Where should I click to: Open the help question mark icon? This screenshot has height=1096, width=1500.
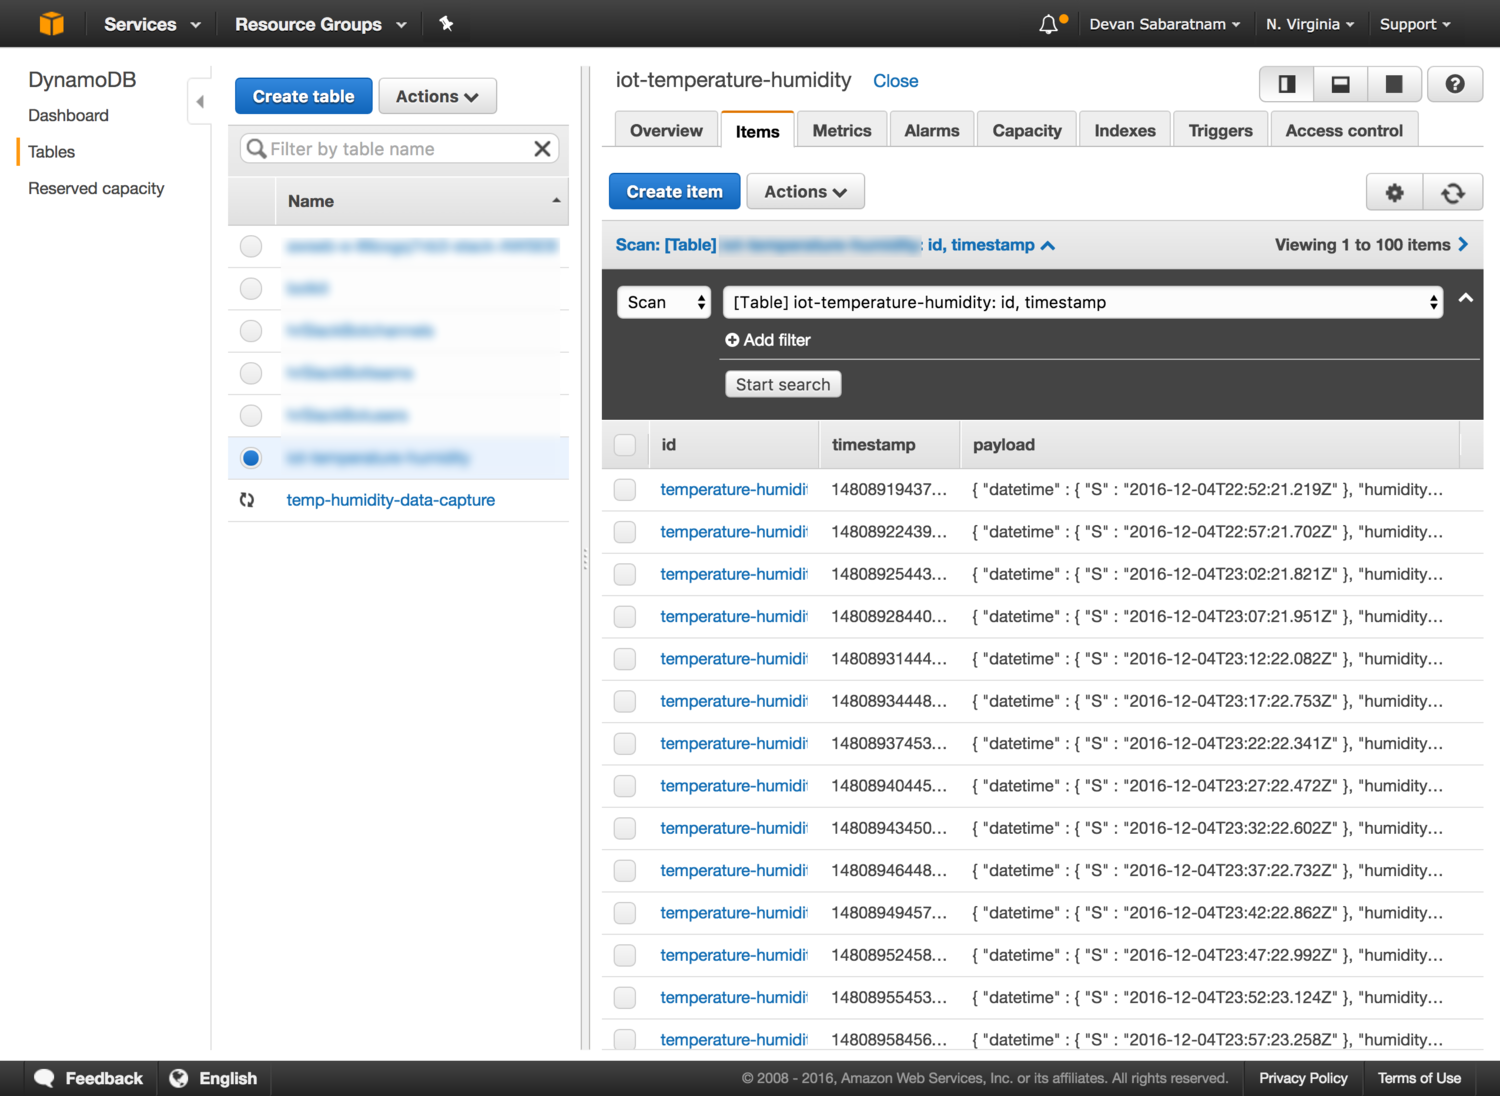[x=1454, y=84]
